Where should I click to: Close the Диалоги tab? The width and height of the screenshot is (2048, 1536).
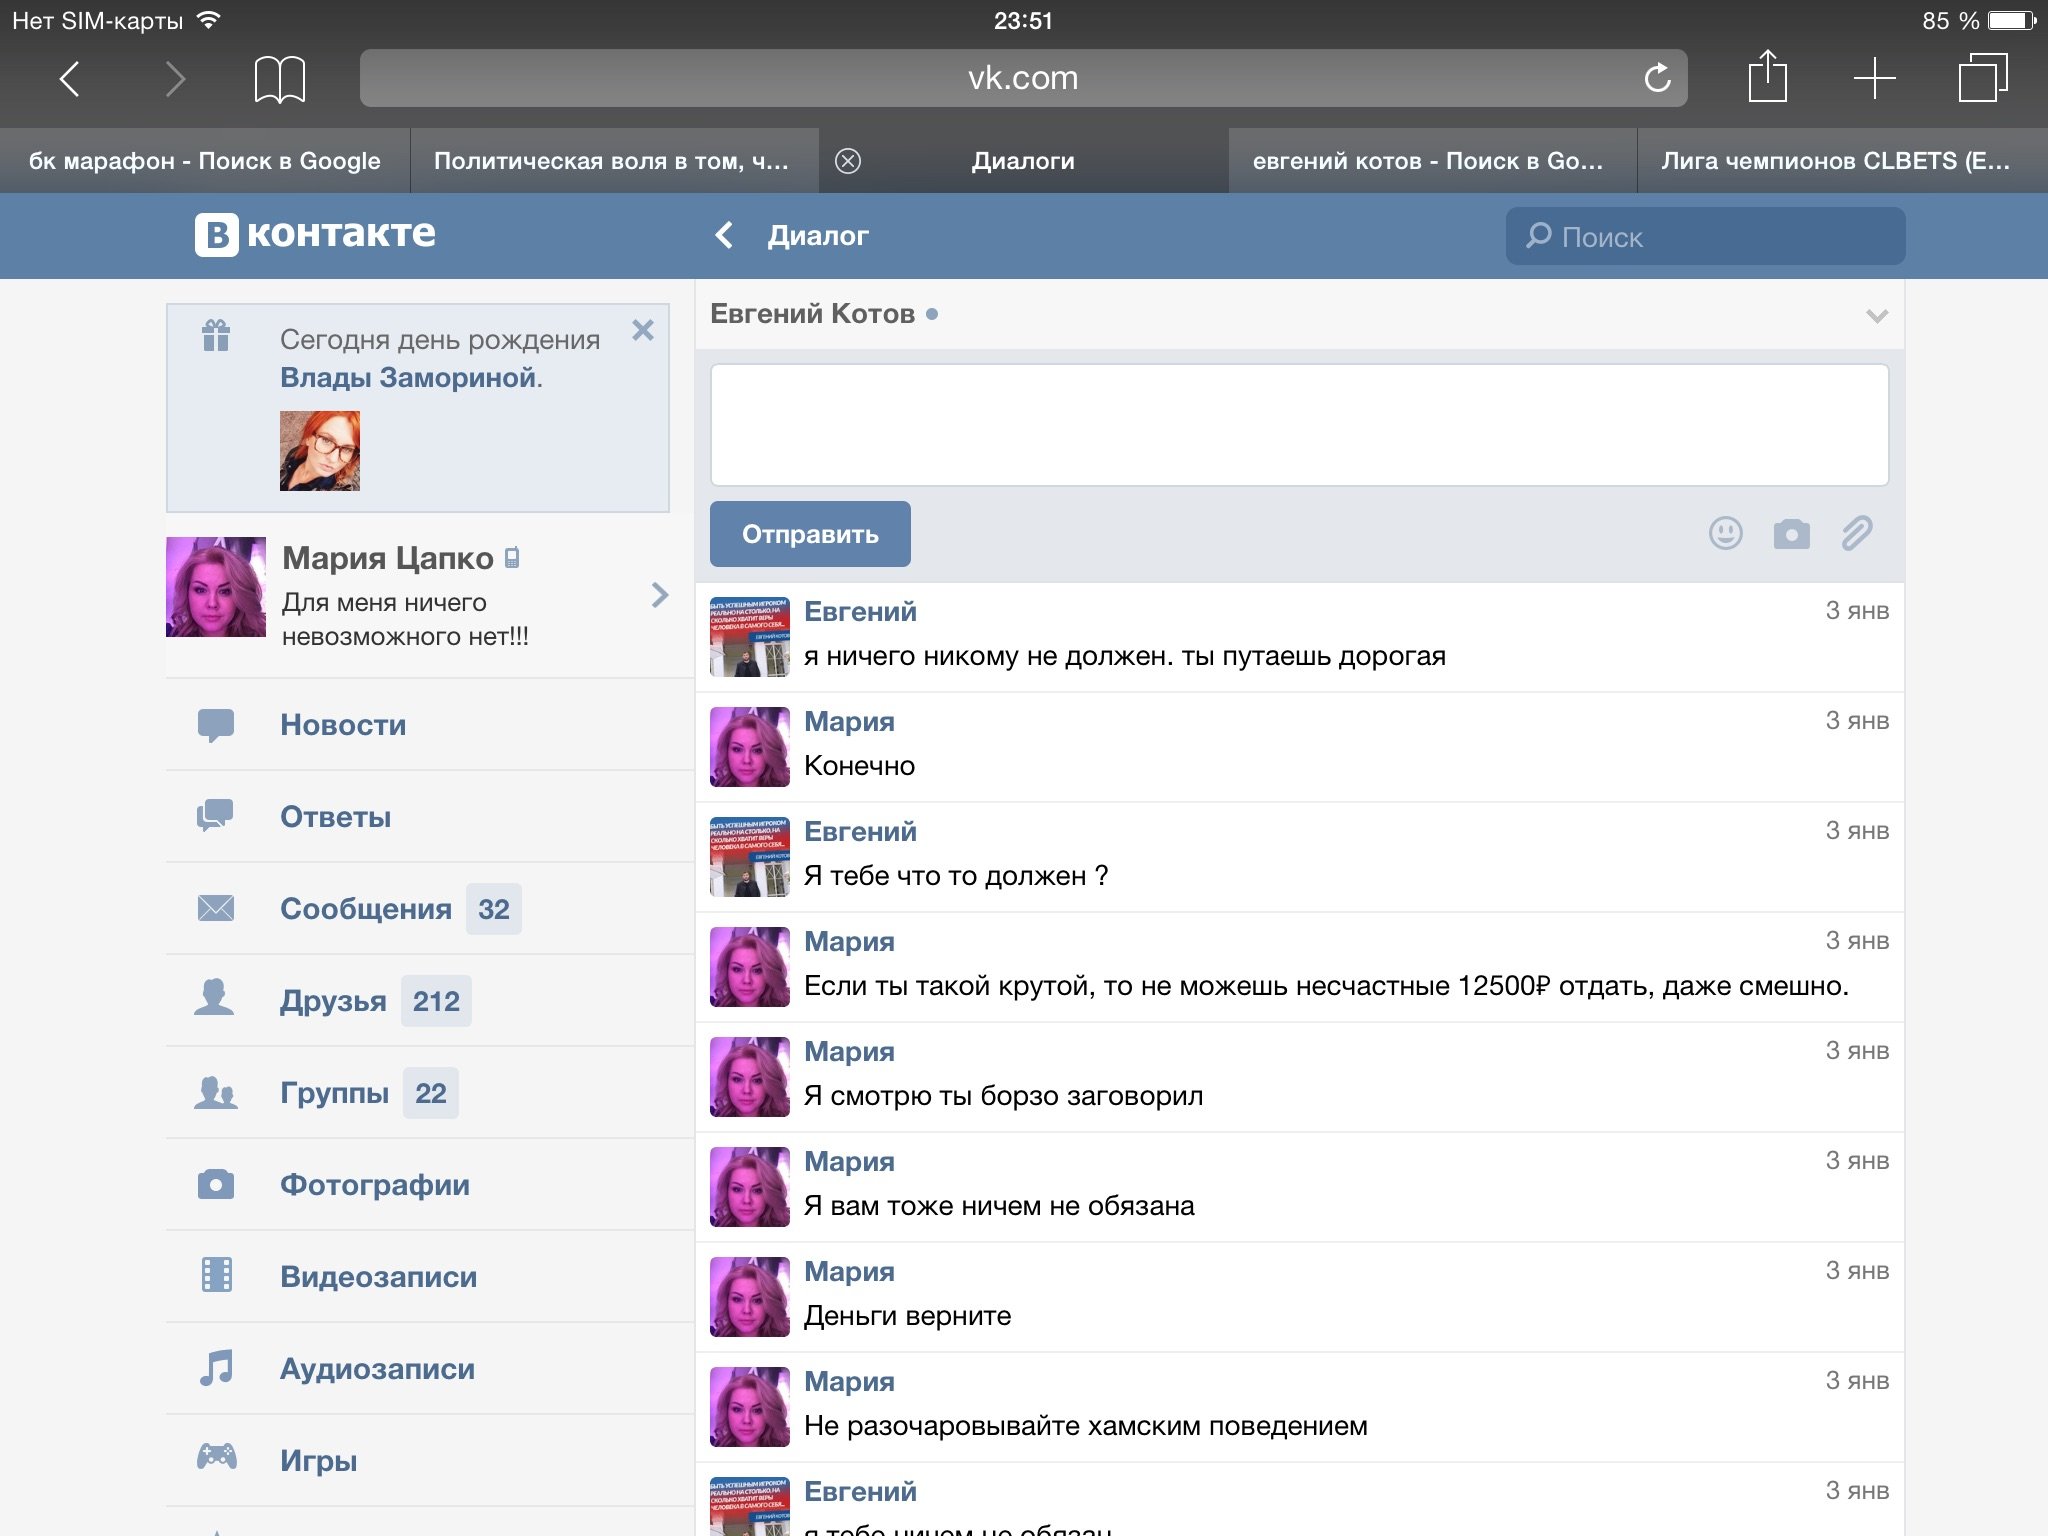[x=848, y=161]
